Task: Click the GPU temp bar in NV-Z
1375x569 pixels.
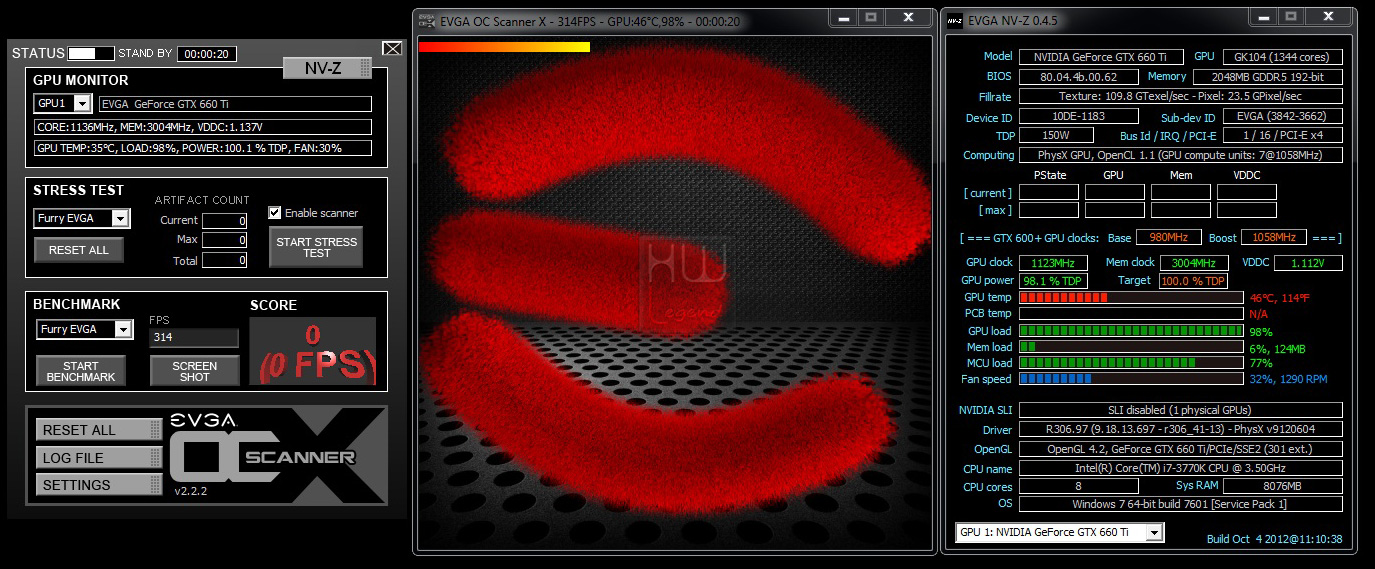Action: [x=1130, y=297]
